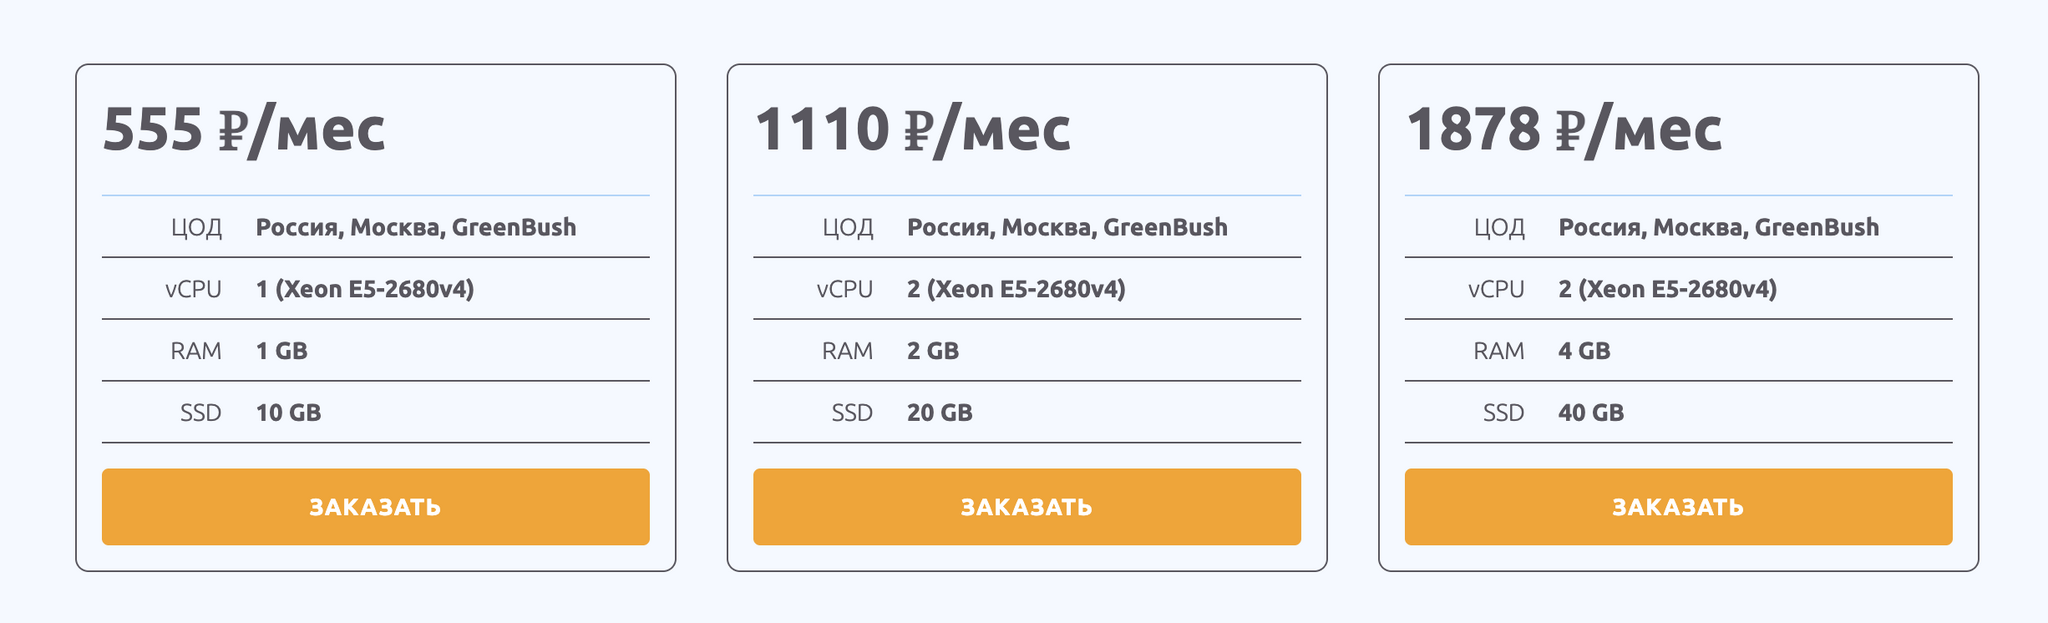The image size is (2048, 623).
Task: Click the 4 GB RAM value
Action: (1584, 351)
